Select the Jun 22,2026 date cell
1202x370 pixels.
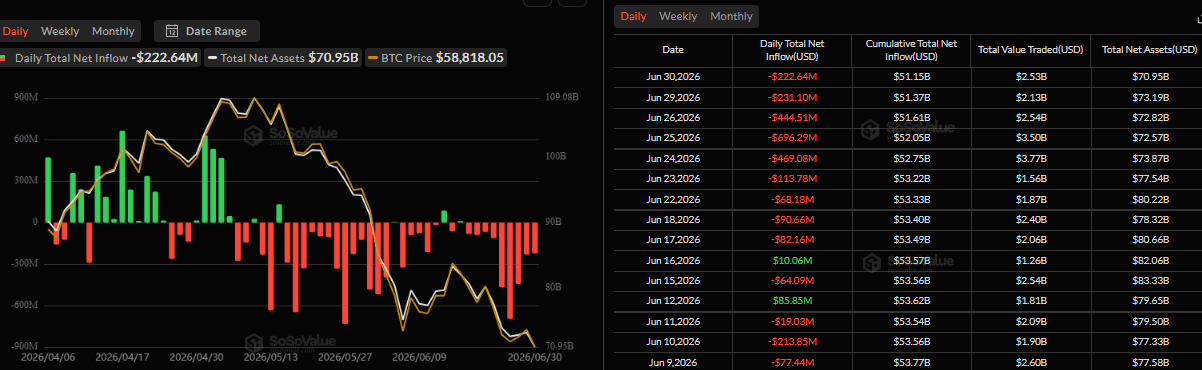pyautogui.click(x=673, y=199)
